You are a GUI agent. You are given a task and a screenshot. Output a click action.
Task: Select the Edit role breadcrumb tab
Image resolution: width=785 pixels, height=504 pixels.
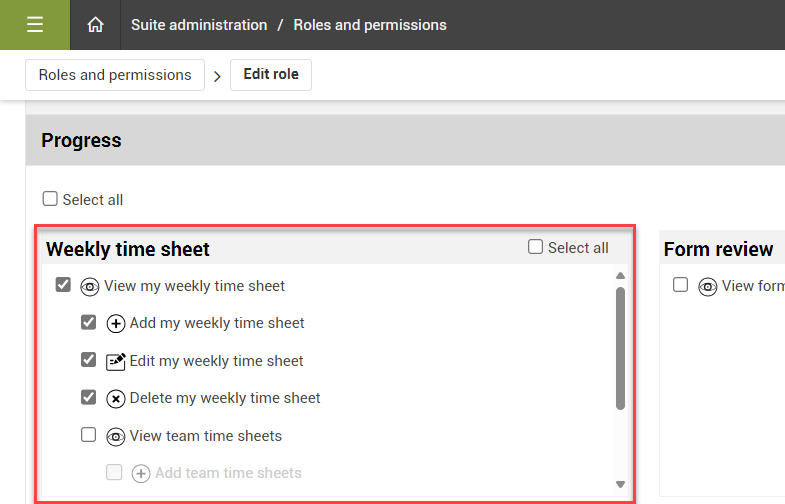(271, 75)
